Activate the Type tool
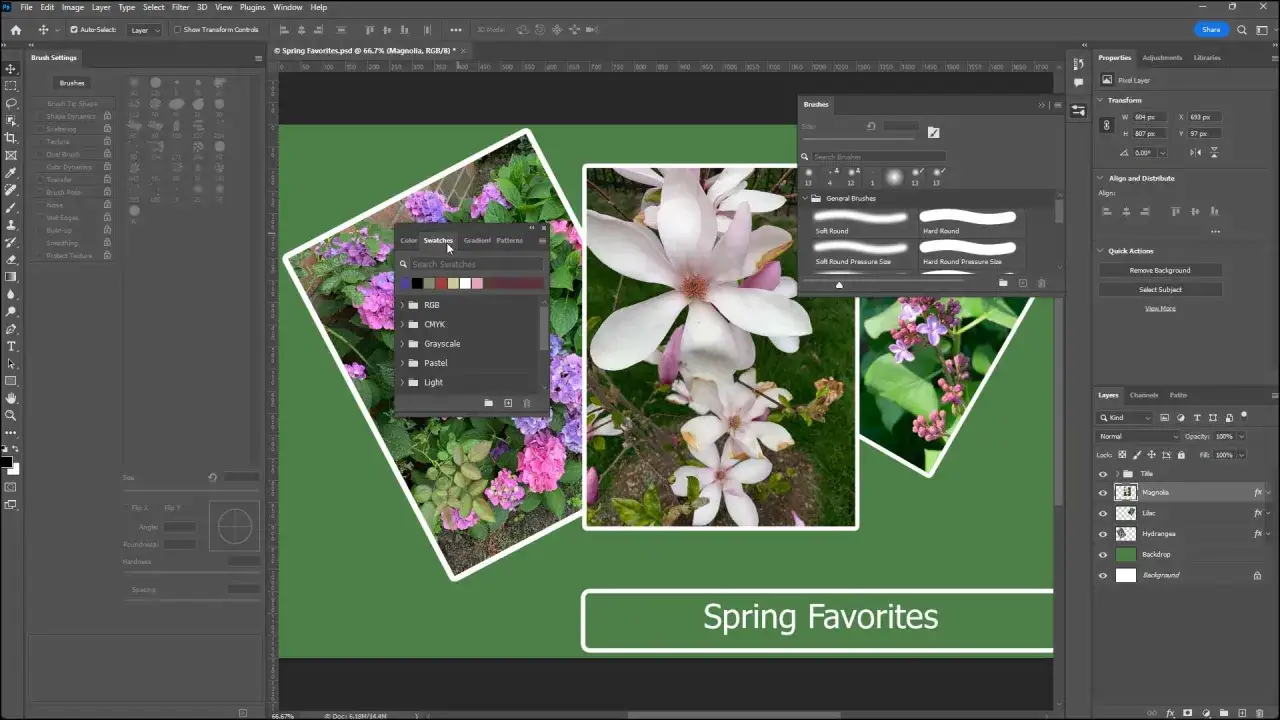1280x720 pixels. pyautogui.click(x=11, y=344)
